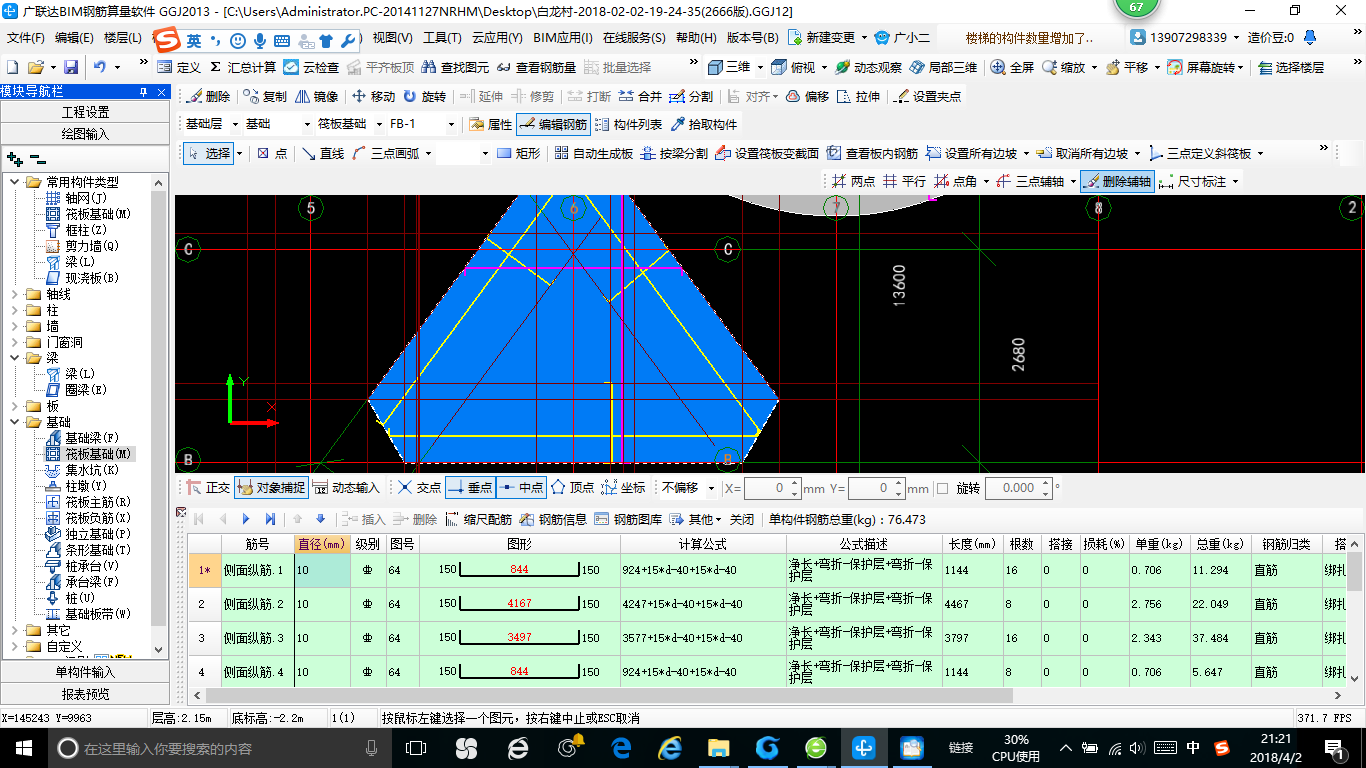Click the rotation angle input field

pos(1018,488)
